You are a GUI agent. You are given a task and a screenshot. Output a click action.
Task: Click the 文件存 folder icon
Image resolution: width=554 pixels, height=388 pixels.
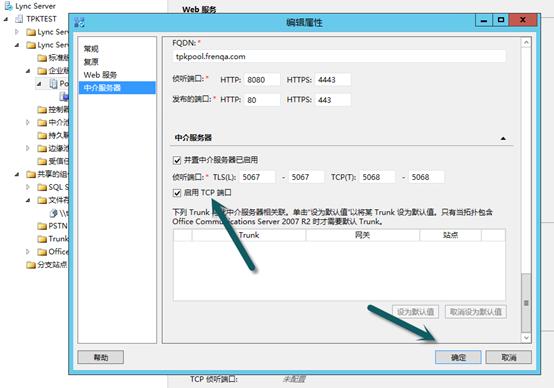click(42, 200)
